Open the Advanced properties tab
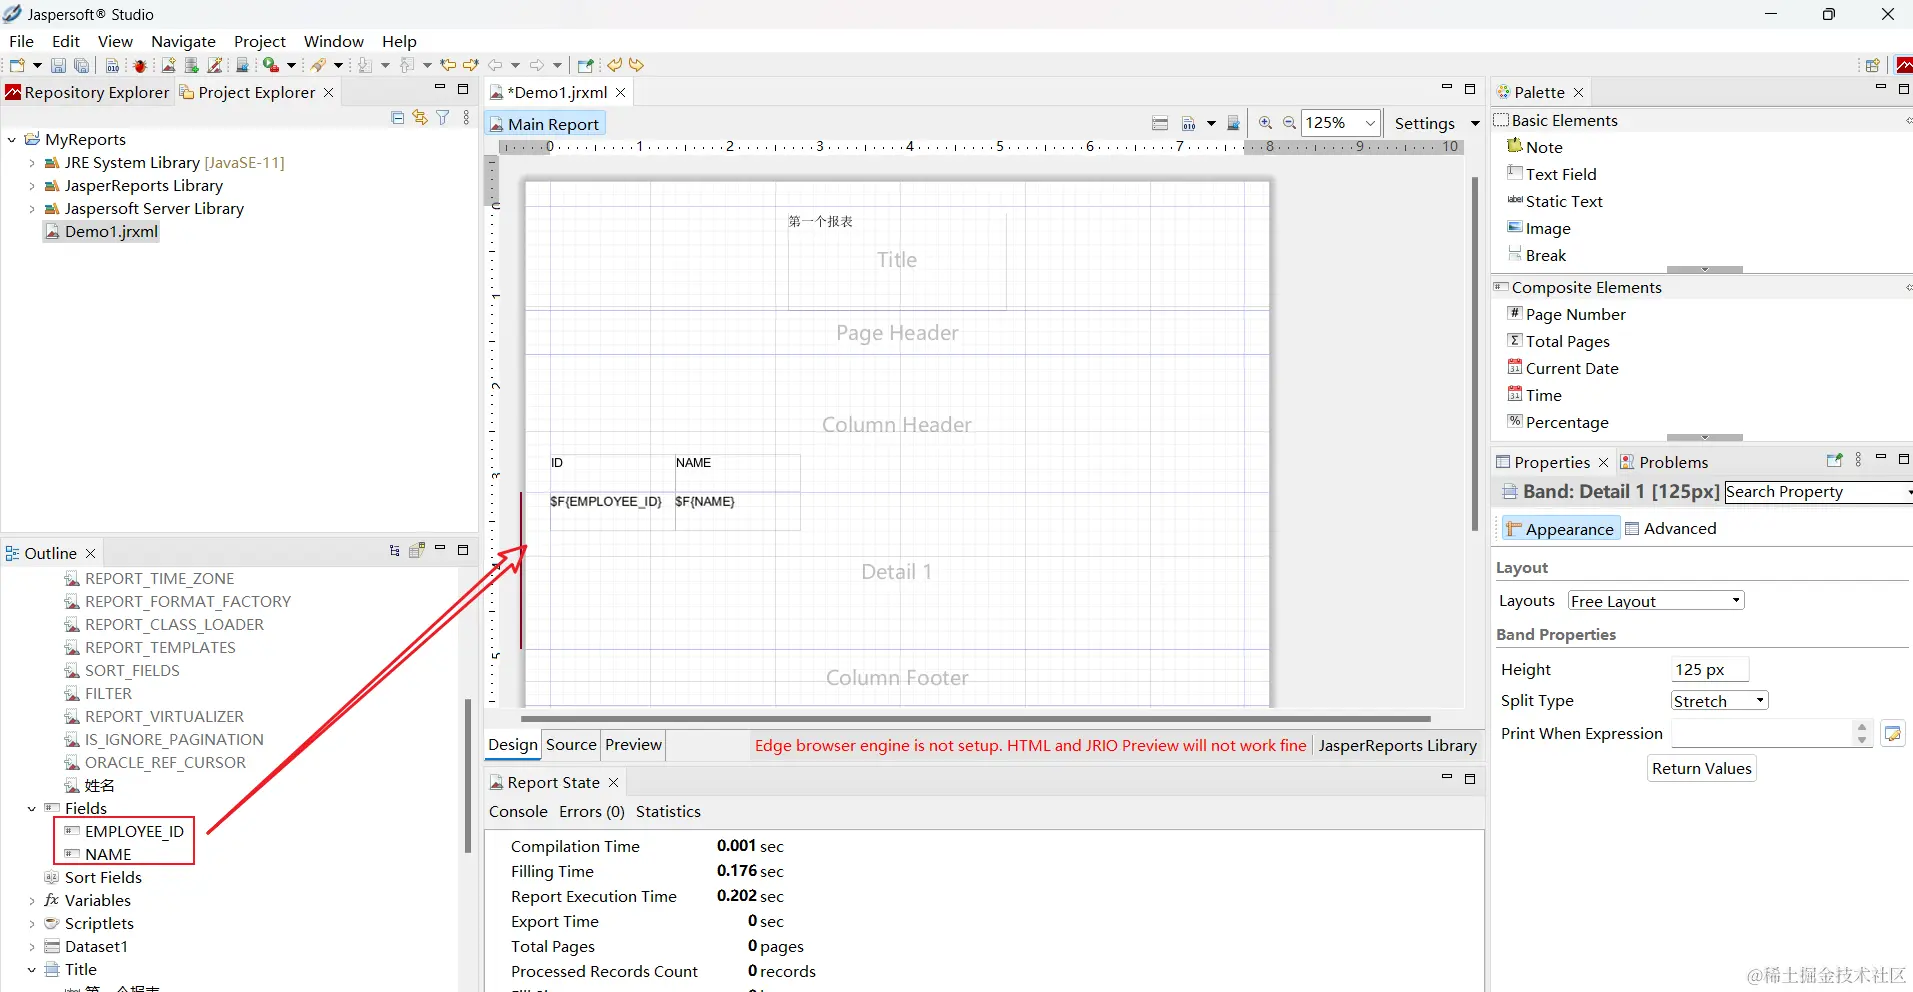The width and height of the screenshot is (1913, 992). click(1670, 529)
